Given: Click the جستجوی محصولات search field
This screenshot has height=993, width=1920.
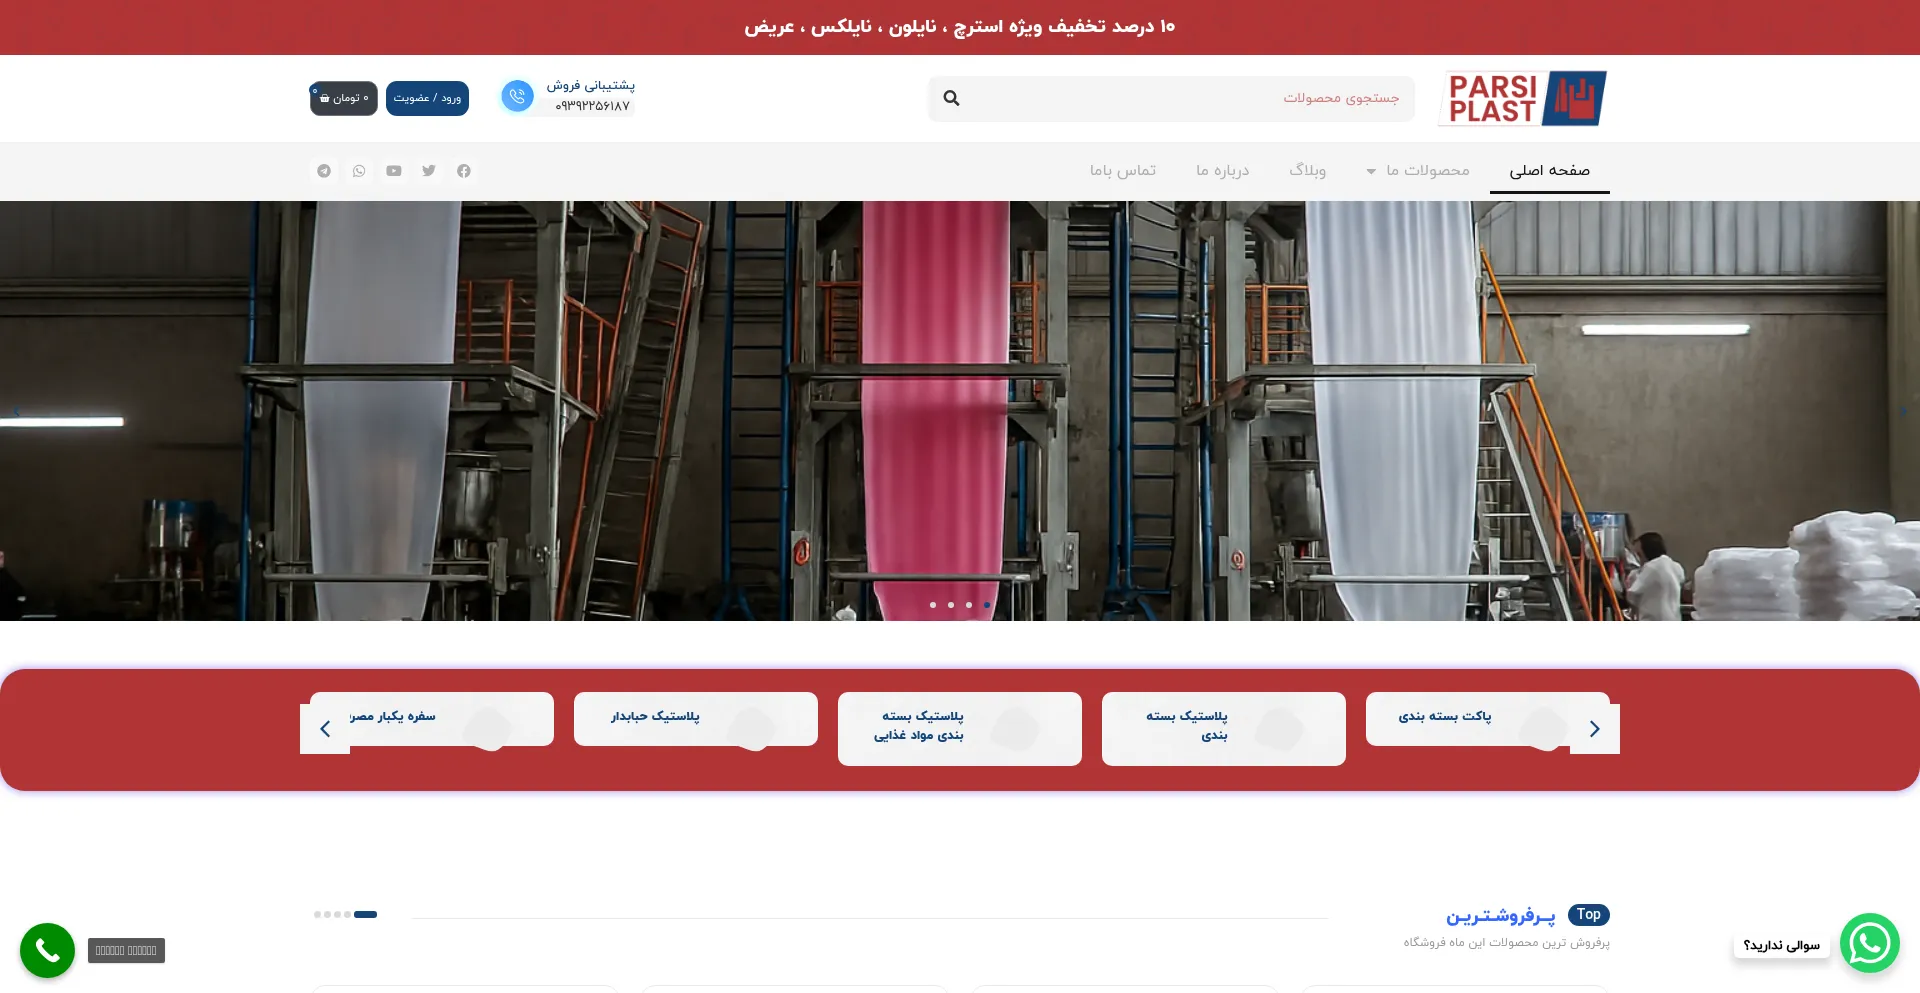Looking at the screenshot, I should 1190,98.
